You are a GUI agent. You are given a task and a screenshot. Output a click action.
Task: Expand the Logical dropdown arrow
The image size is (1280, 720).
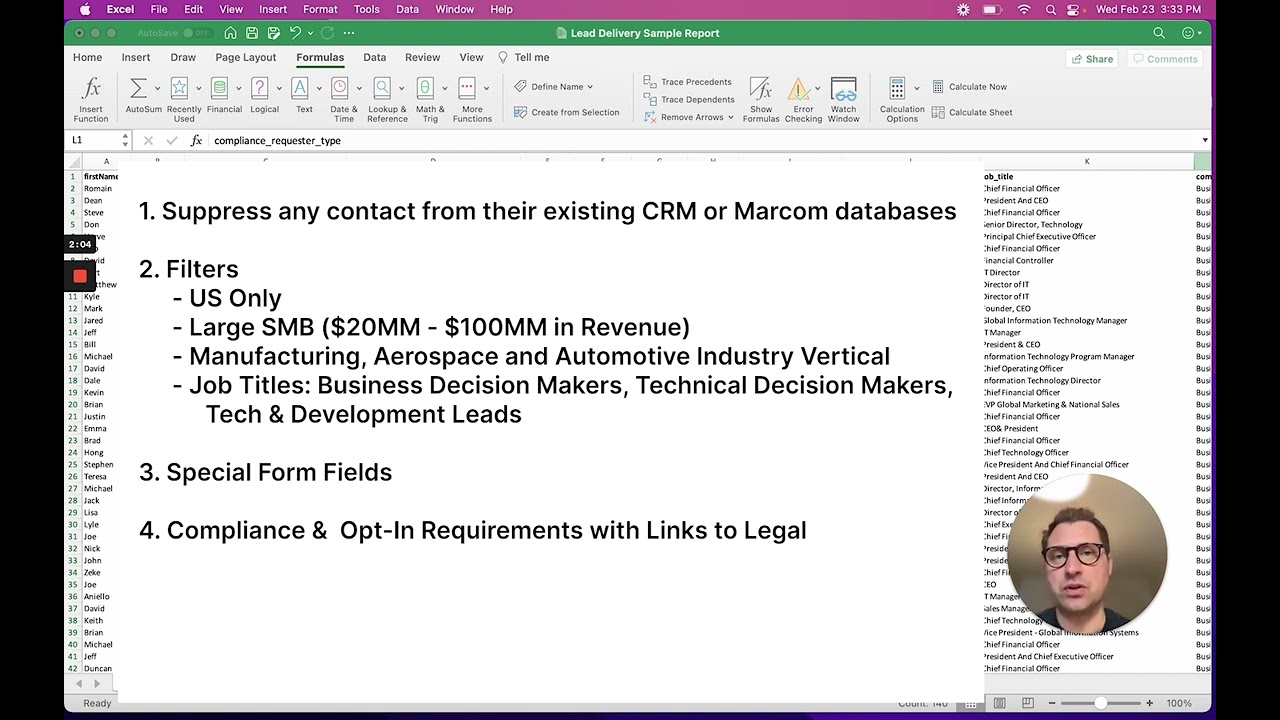click(278, 88)
